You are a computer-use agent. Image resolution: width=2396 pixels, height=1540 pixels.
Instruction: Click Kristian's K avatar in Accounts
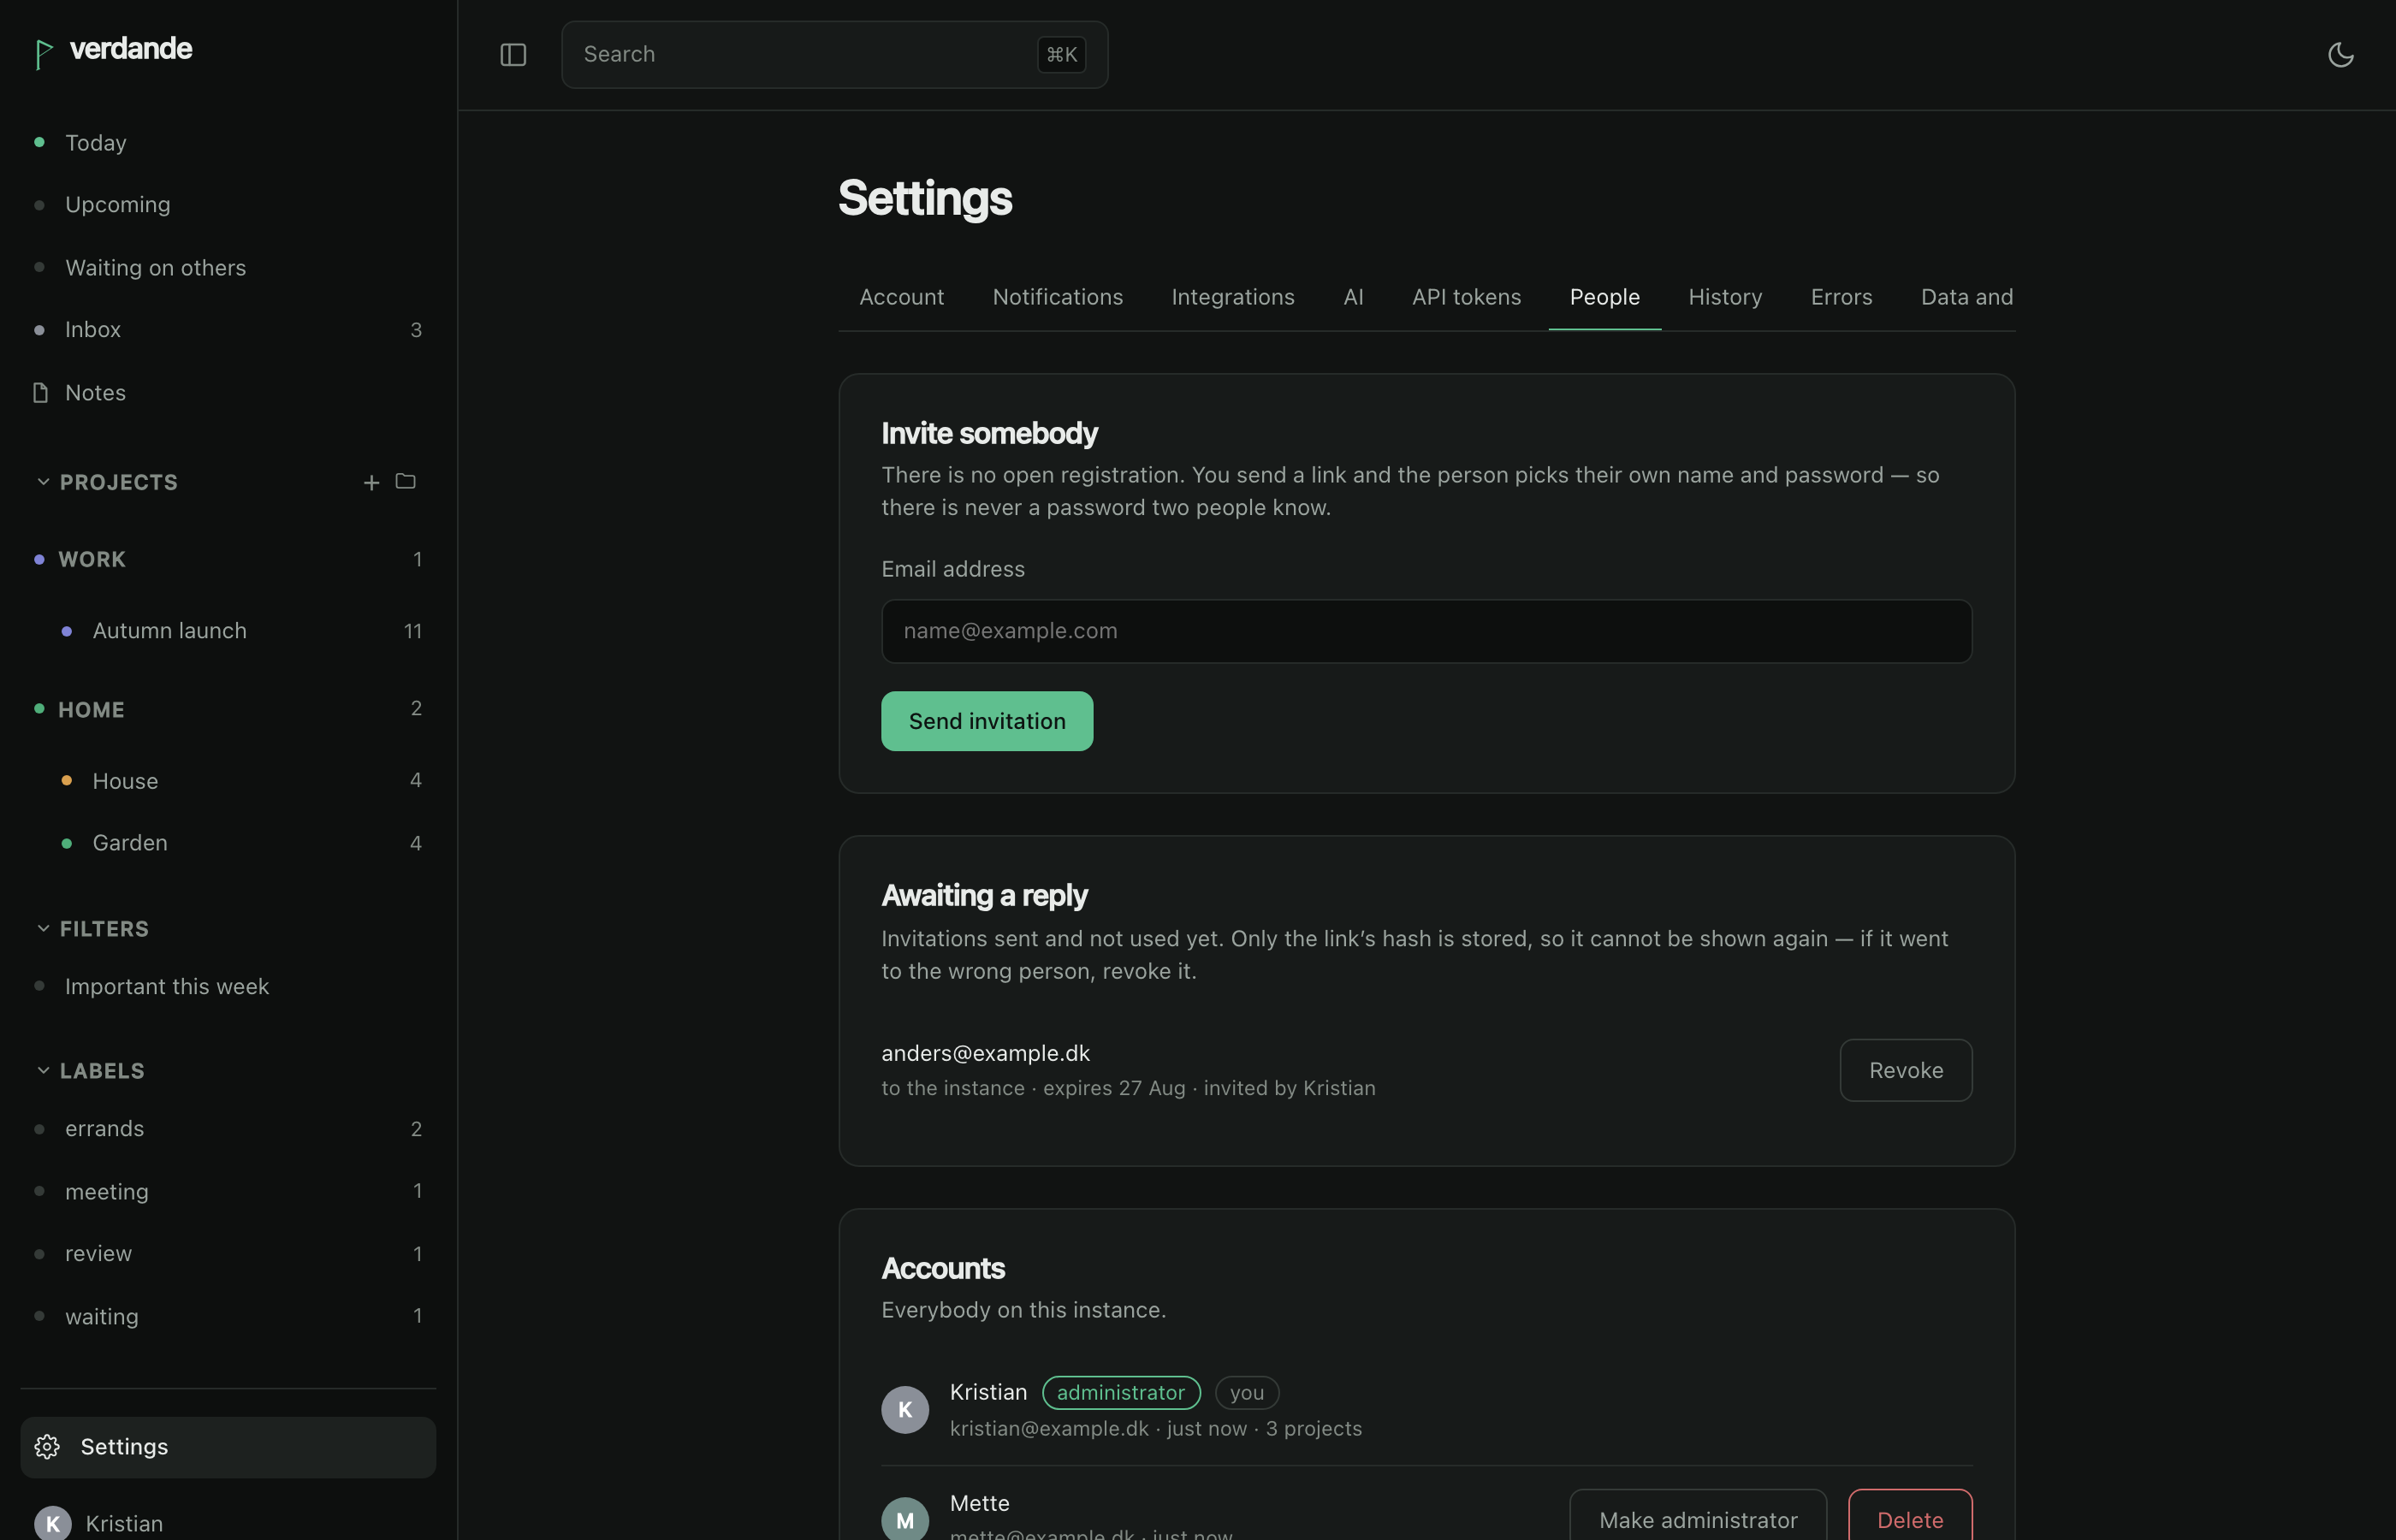pyautogui.click(x=905, y=1410)
